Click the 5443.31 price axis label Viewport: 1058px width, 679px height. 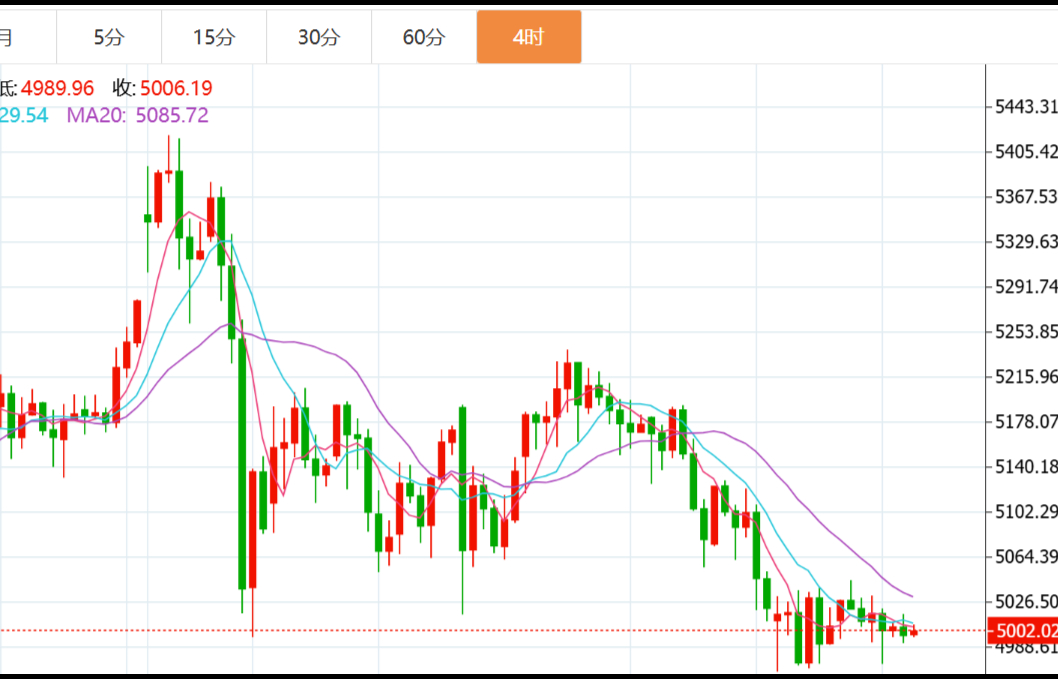pyautogui.click(x=1024, y=107)
